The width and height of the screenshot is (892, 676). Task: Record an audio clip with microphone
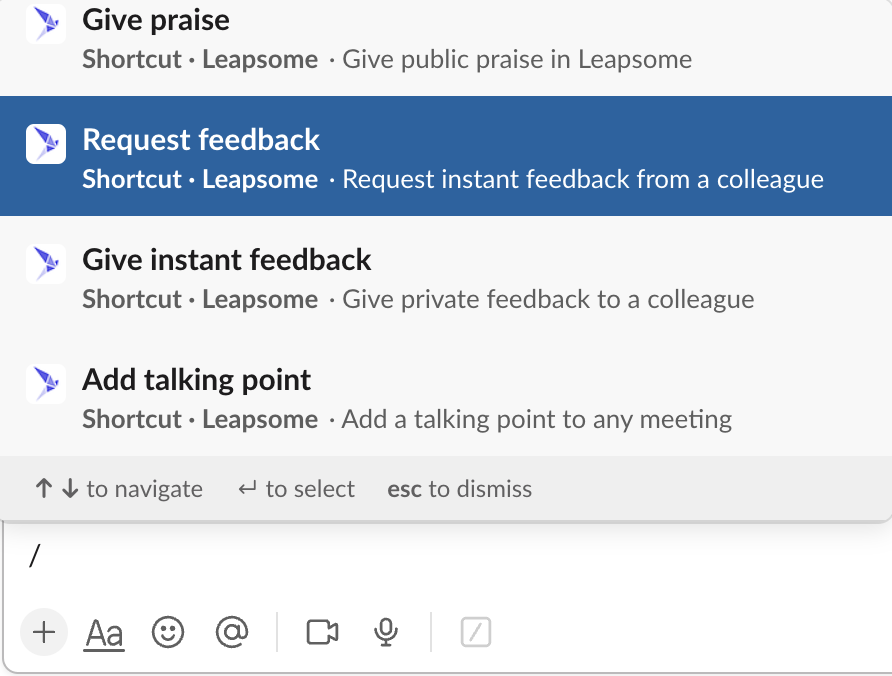tap(385, 632)
